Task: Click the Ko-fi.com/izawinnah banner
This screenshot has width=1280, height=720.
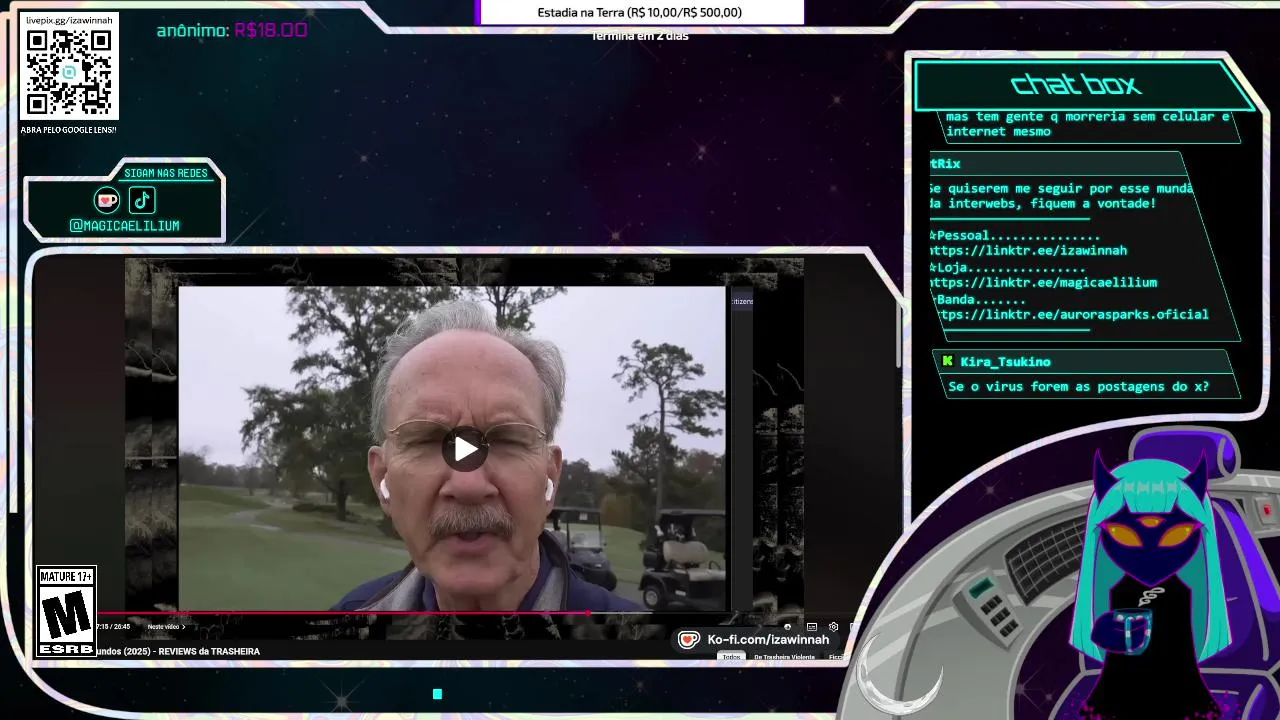Action: pyautogui.click(x=755, y=640)
